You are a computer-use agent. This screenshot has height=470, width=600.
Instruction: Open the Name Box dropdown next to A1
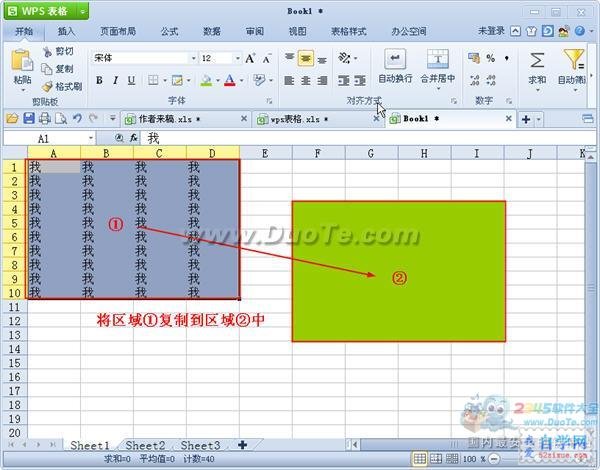click(91, 138)
